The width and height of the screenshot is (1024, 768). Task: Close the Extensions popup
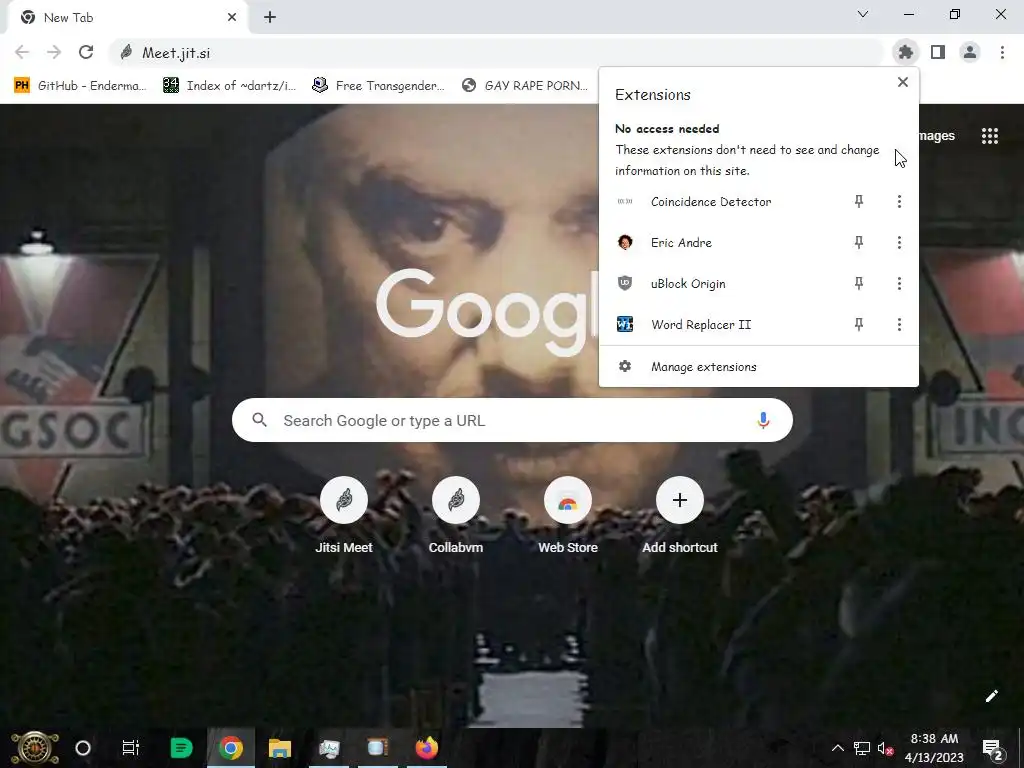click(x=903, y=82)
